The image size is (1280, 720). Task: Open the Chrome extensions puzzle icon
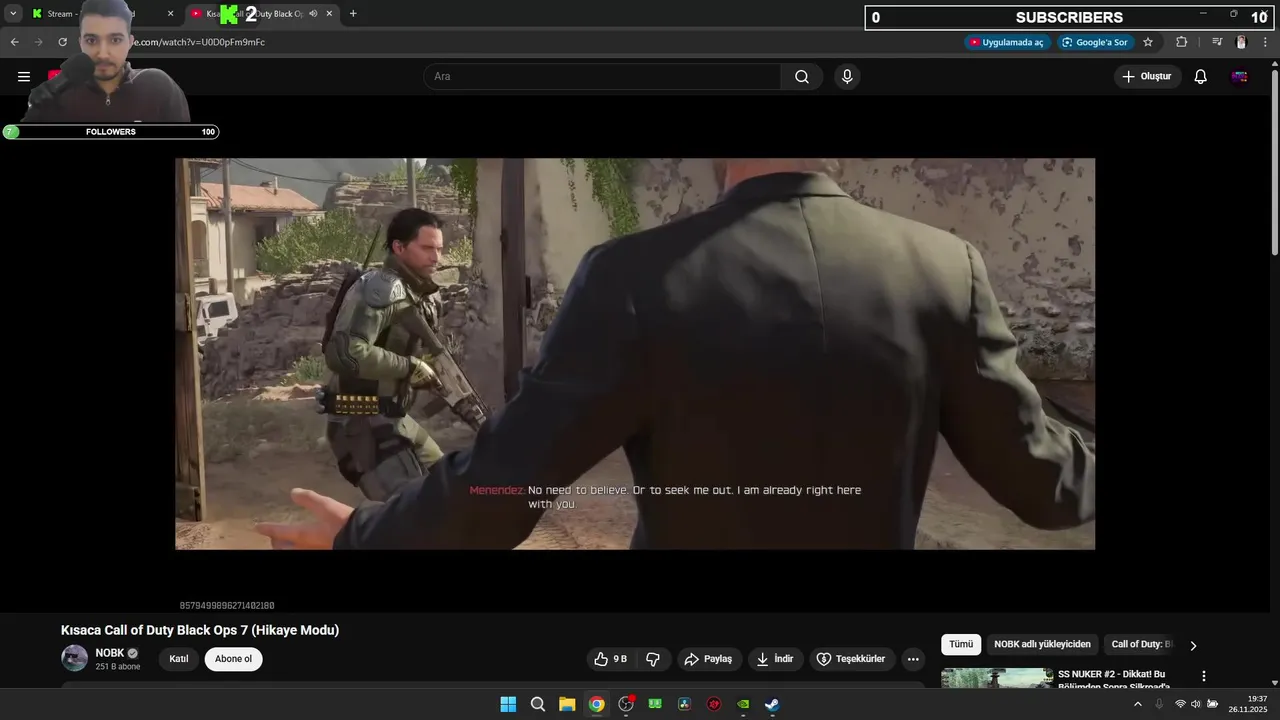pyautogui.click(x=1182, y=42)
